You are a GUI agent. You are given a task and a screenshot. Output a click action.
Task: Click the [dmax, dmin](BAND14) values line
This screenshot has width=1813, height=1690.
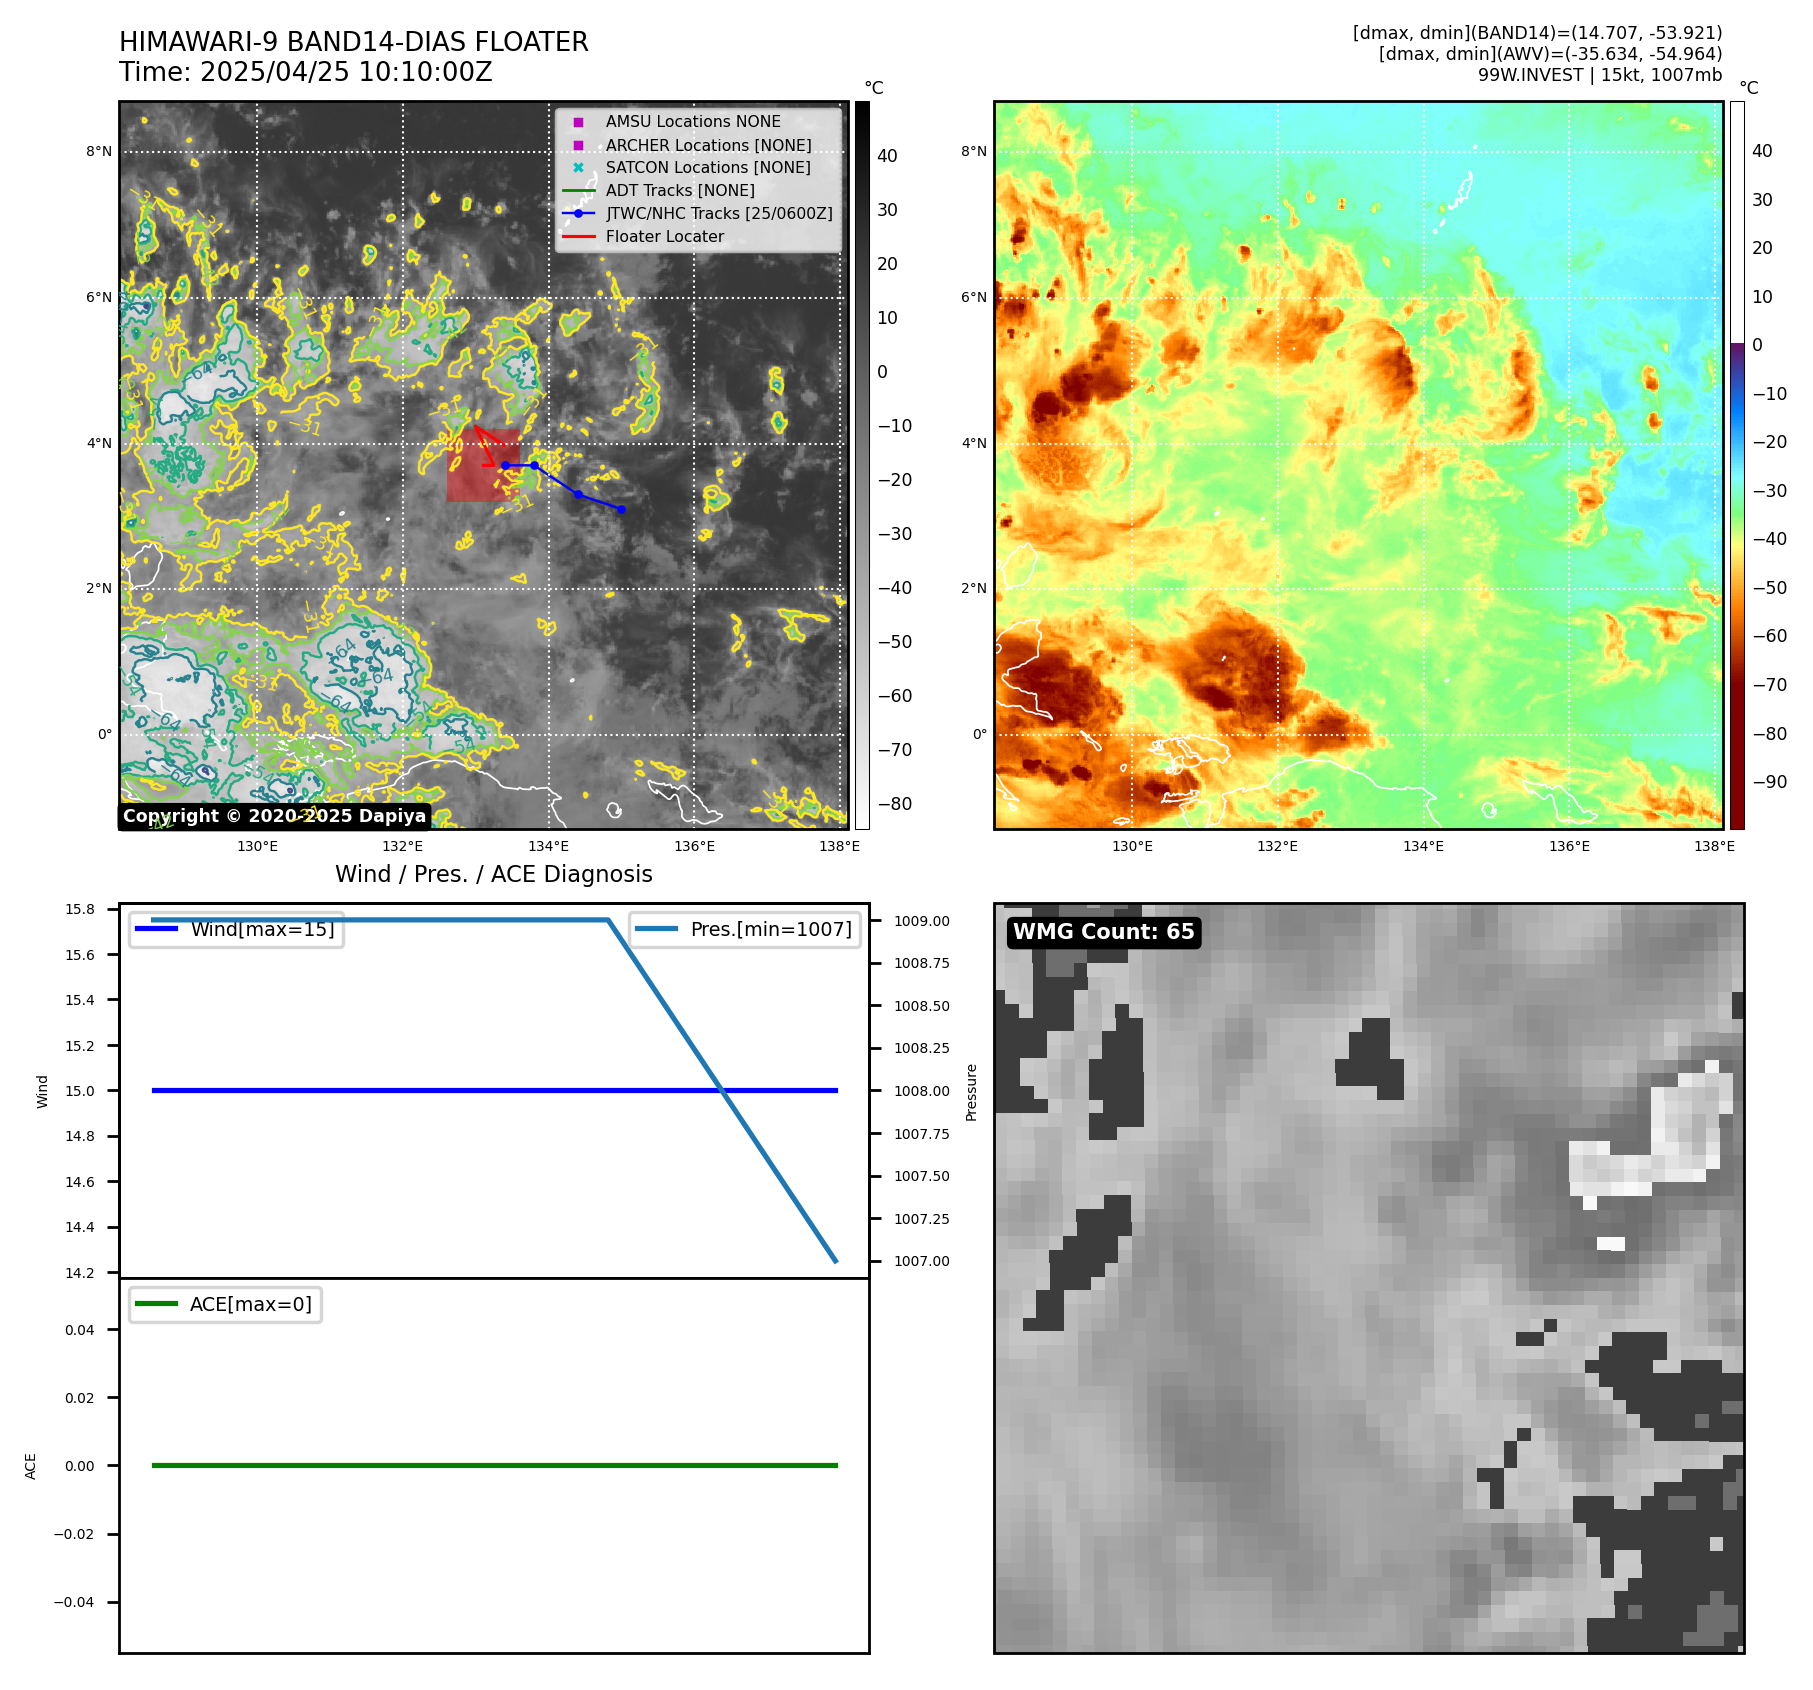(1537, 33)
